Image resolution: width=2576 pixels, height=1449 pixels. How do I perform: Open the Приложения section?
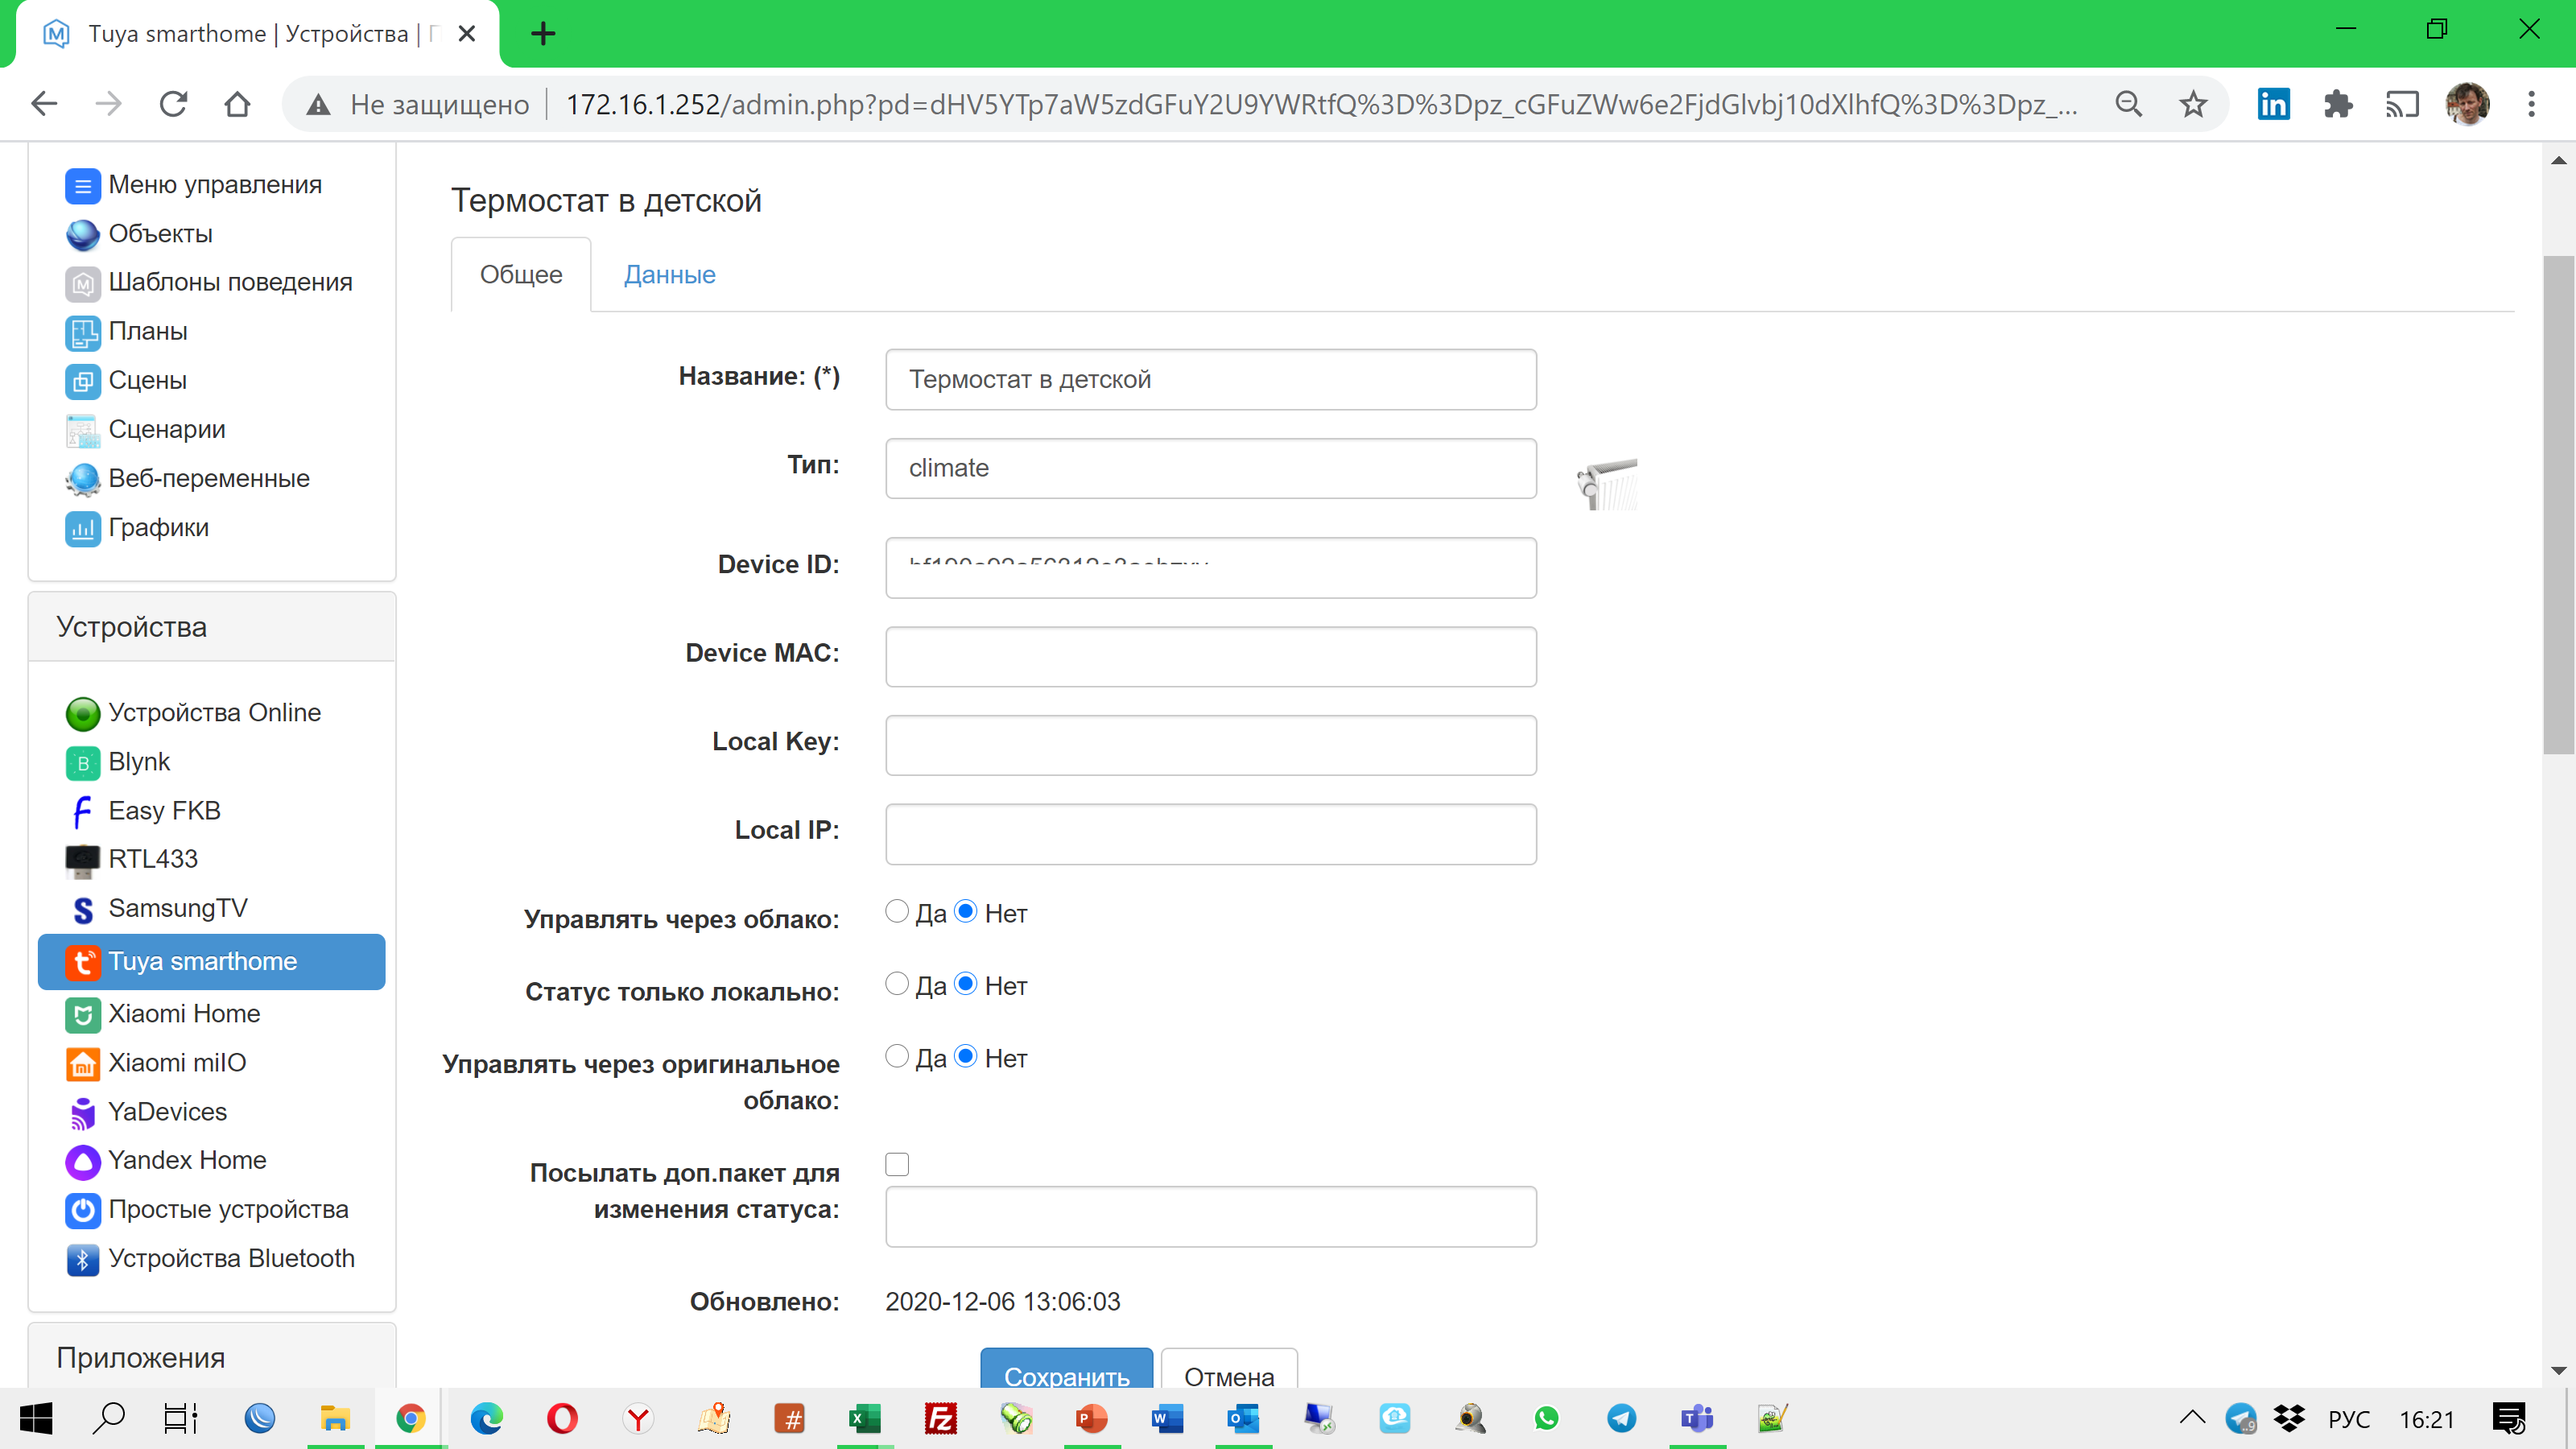coord(140,1357)
